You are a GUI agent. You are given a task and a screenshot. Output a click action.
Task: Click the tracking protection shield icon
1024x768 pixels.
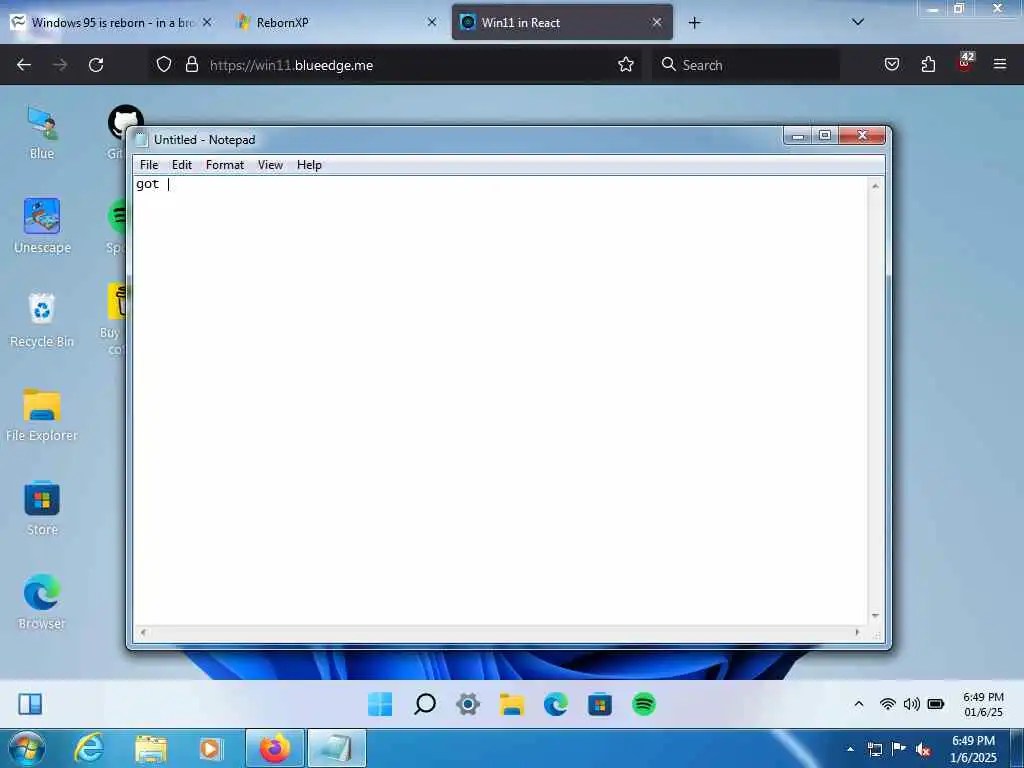[164, 65]
